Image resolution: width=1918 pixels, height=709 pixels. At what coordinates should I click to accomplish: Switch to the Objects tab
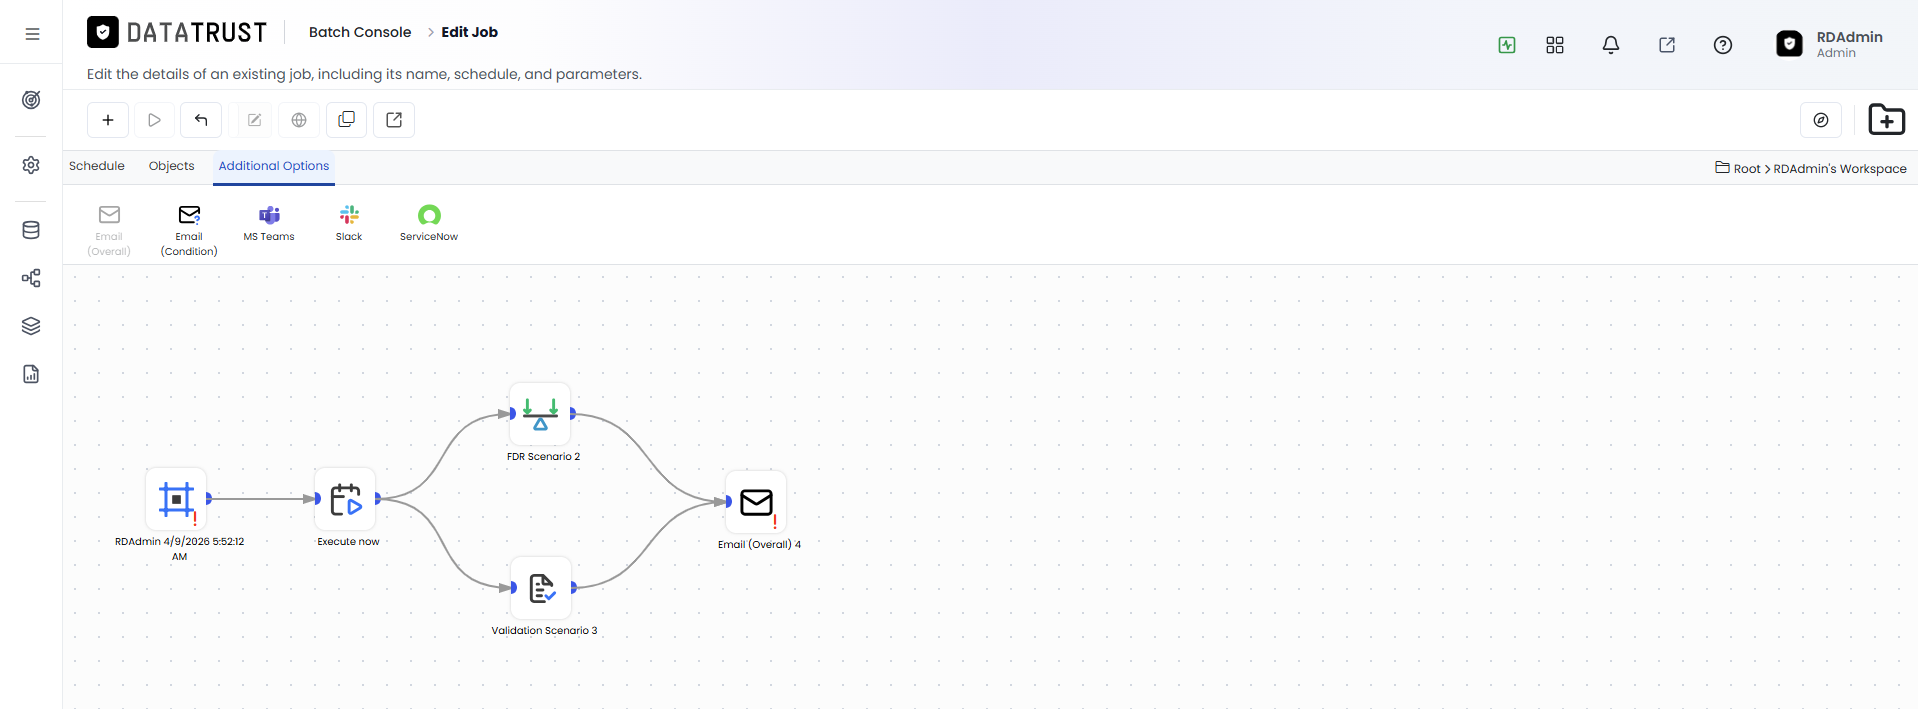point(172,166)
